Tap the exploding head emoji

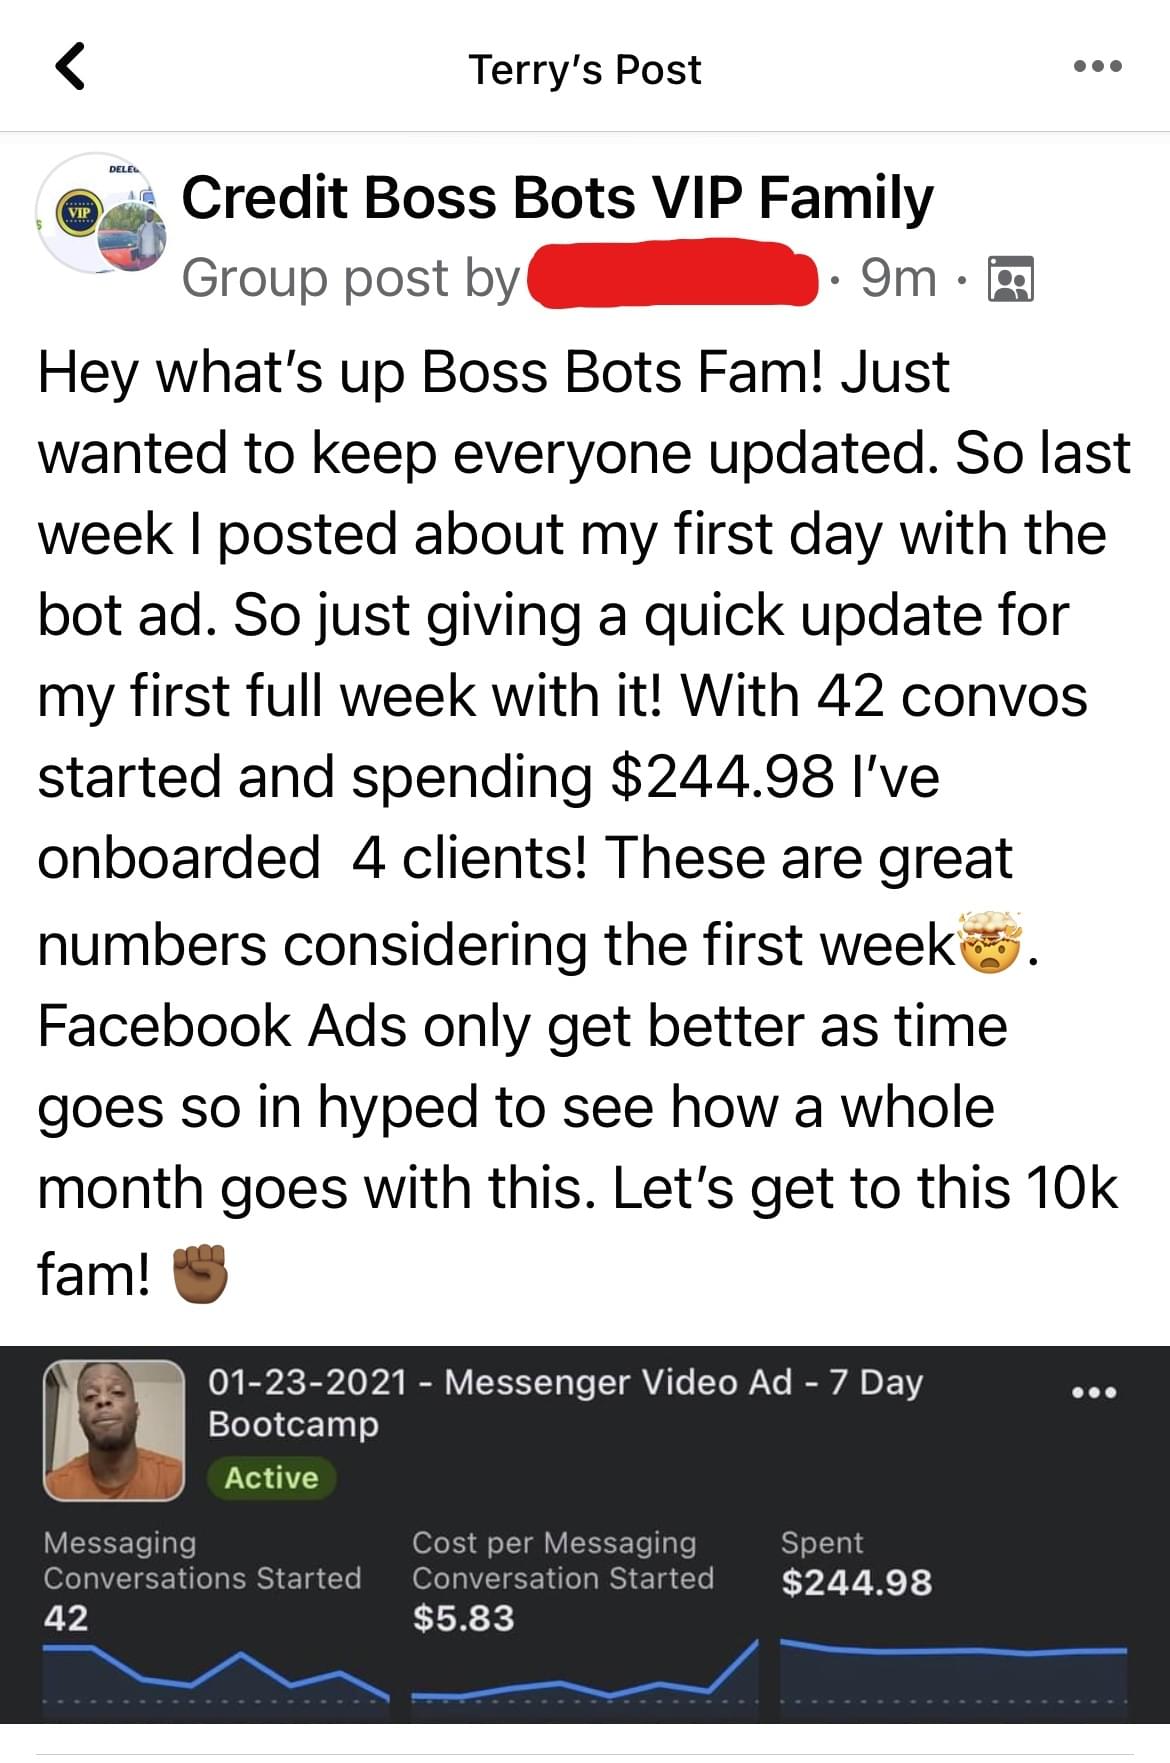point(992,942)
